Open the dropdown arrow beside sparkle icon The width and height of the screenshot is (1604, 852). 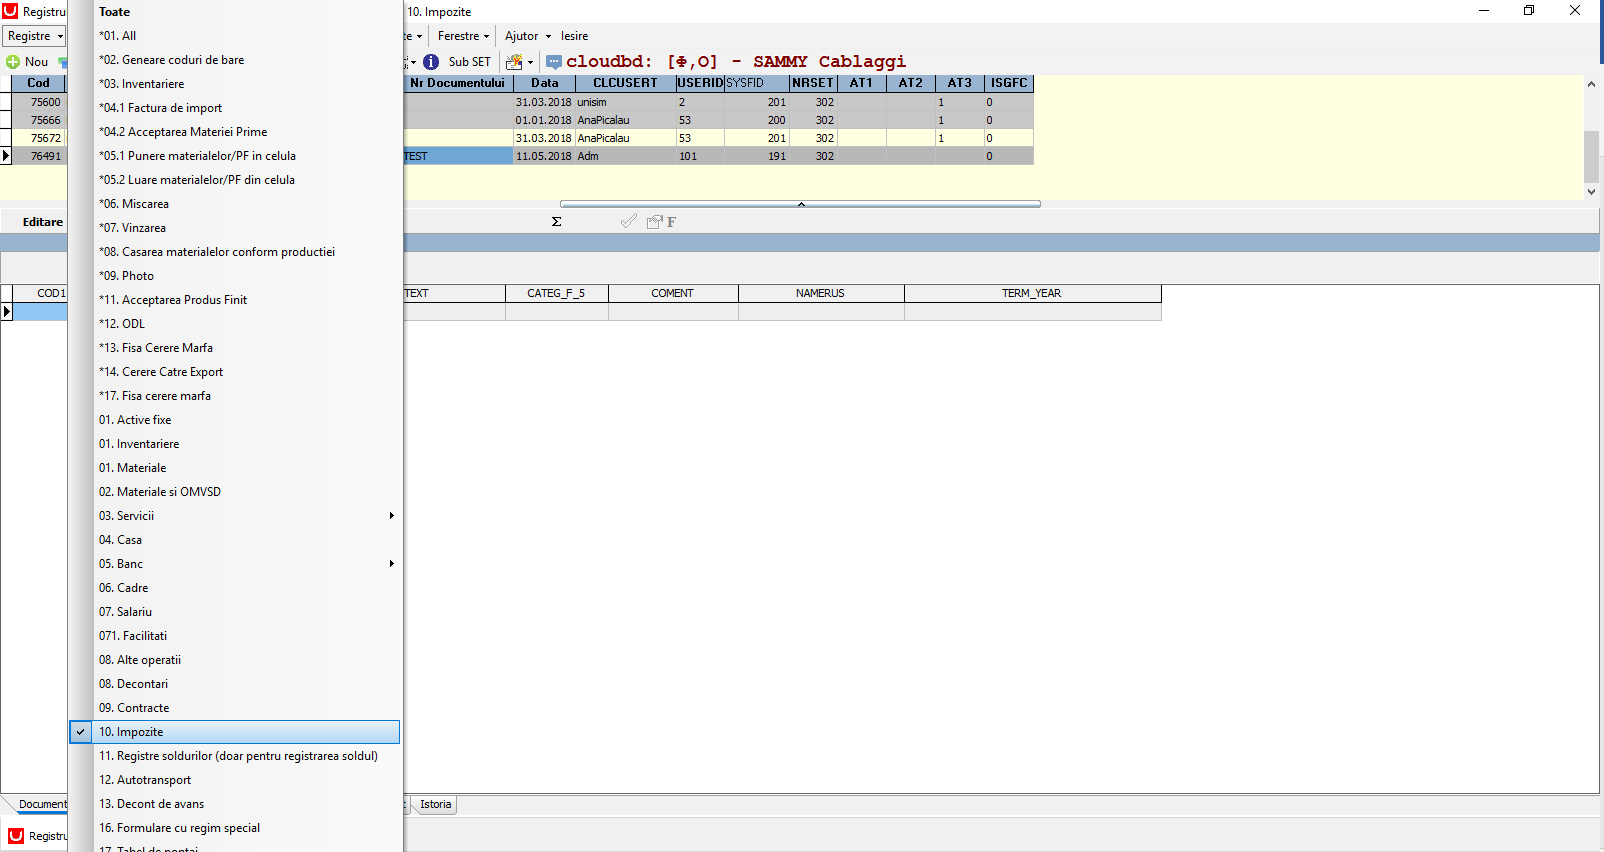coord(530,62)
